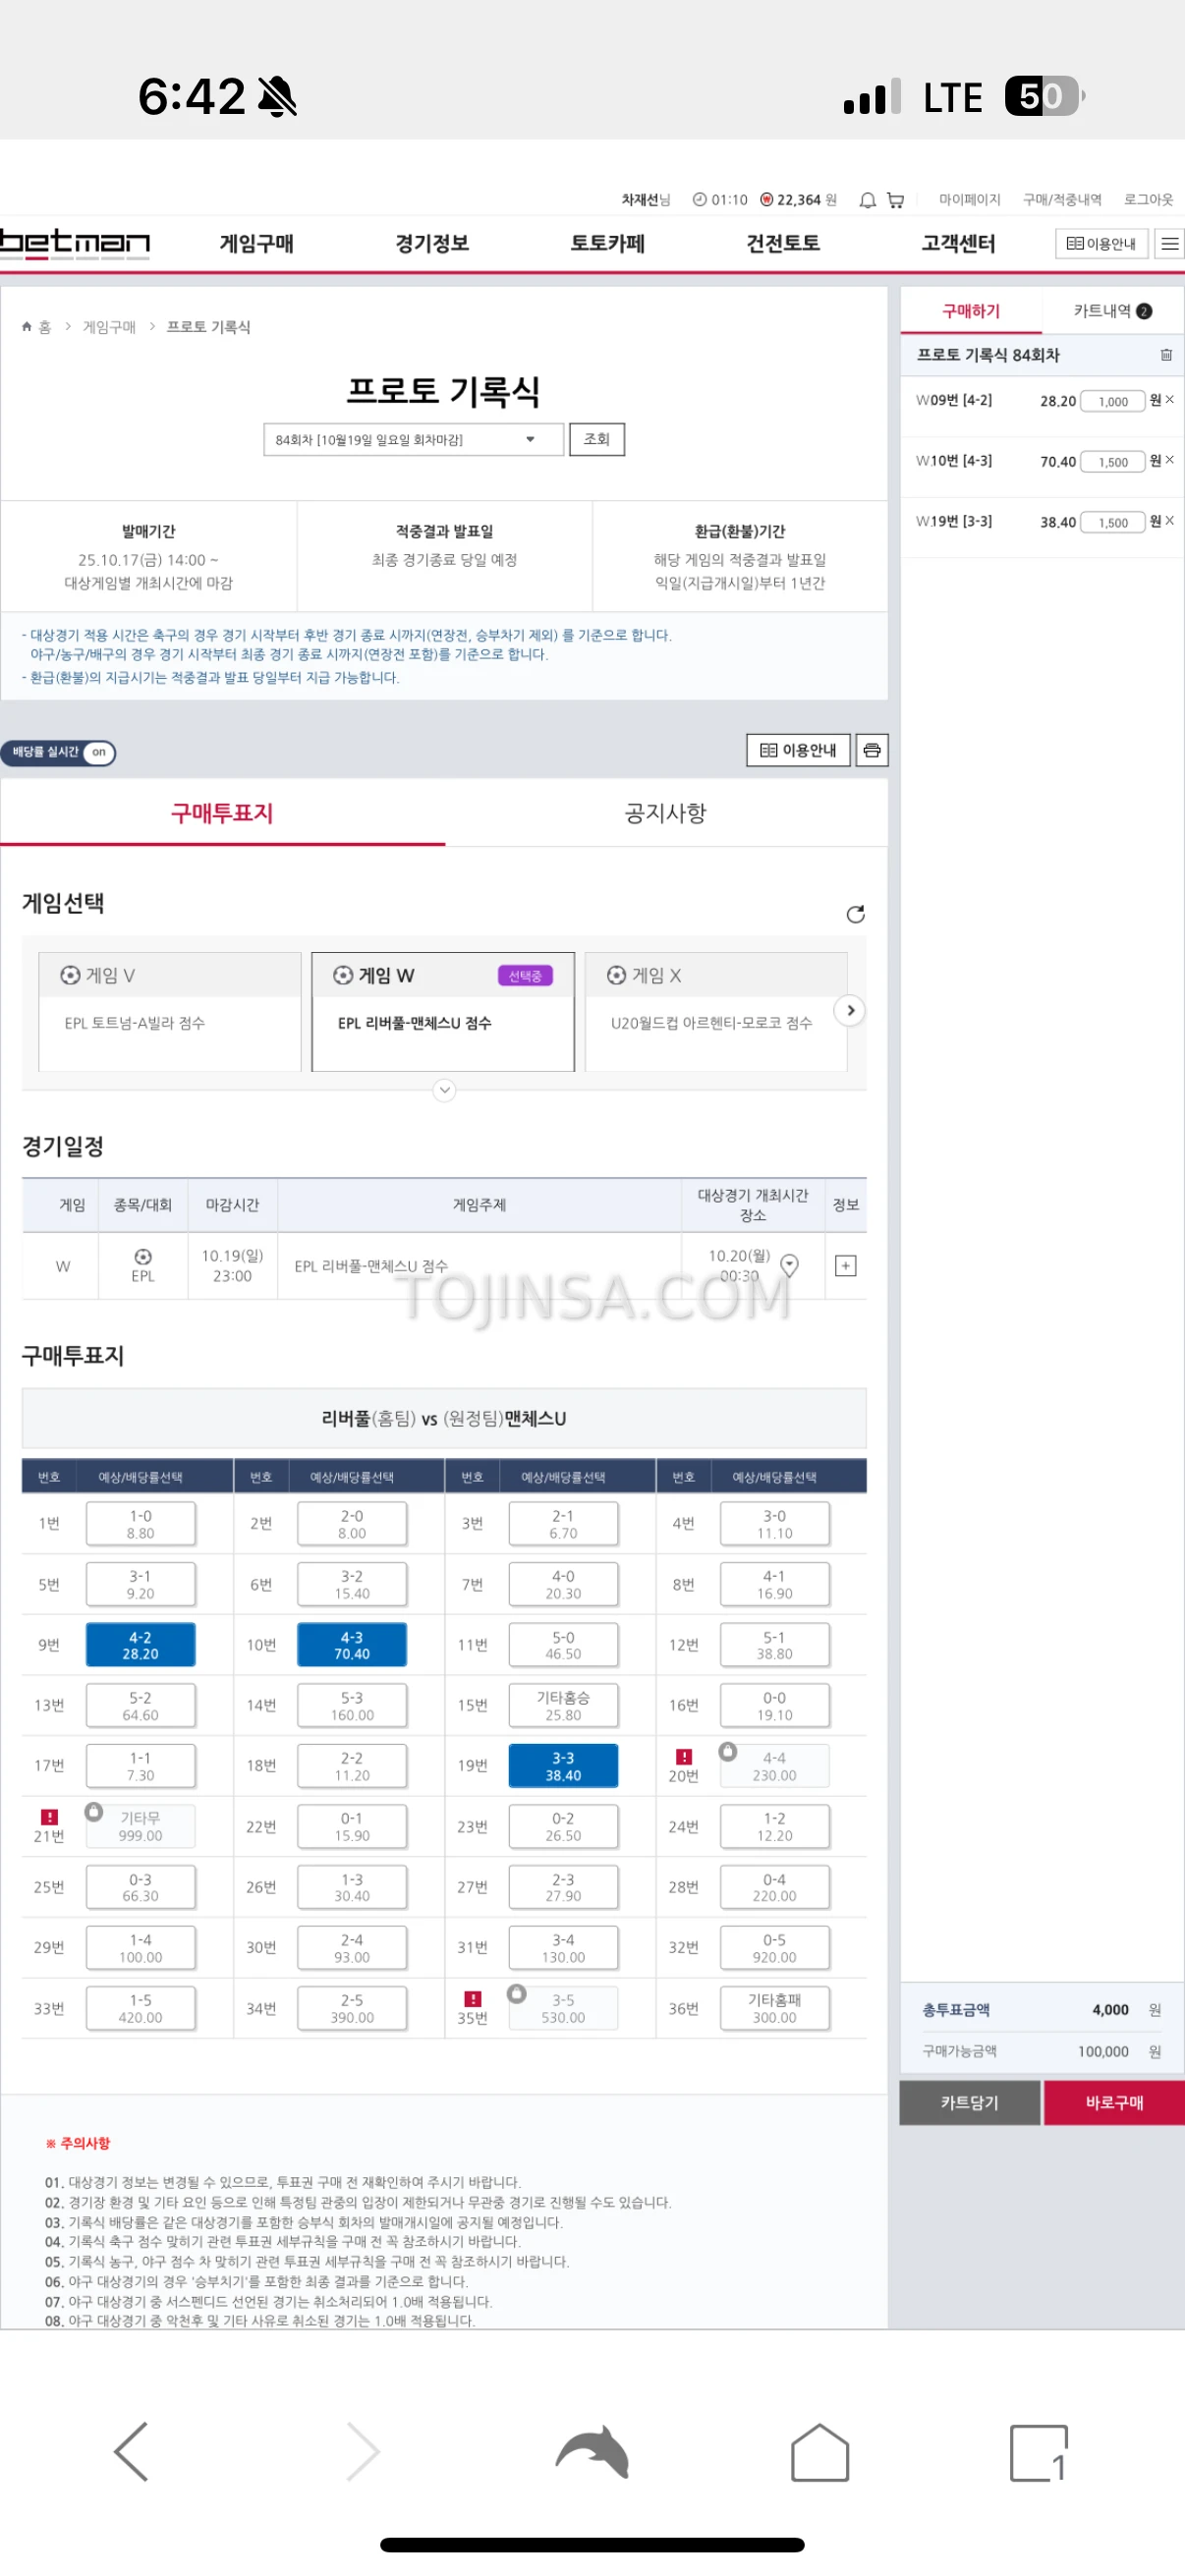Refresh the game selection list
Image resolution: width=1185 pixels, height=2576 pixels.
pos(855,914)
